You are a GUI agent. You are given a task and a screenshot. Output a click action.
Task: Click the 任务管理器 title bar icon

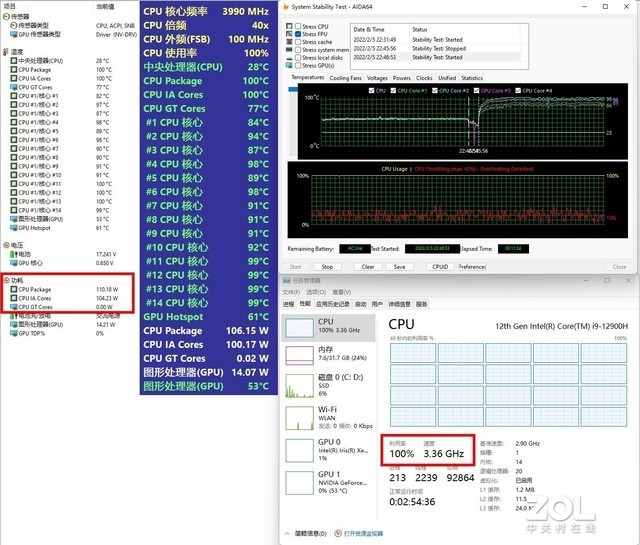point(287,280)
